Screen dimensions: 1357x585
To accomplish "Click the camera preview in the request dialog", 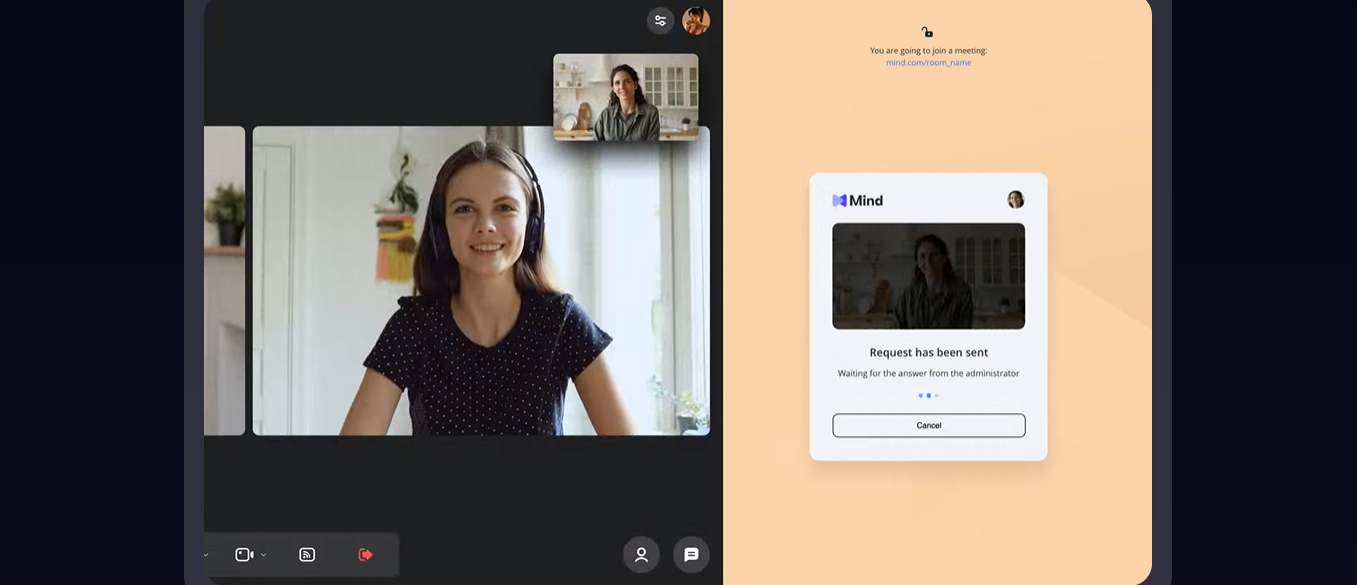I will click(x=928, y=276).
